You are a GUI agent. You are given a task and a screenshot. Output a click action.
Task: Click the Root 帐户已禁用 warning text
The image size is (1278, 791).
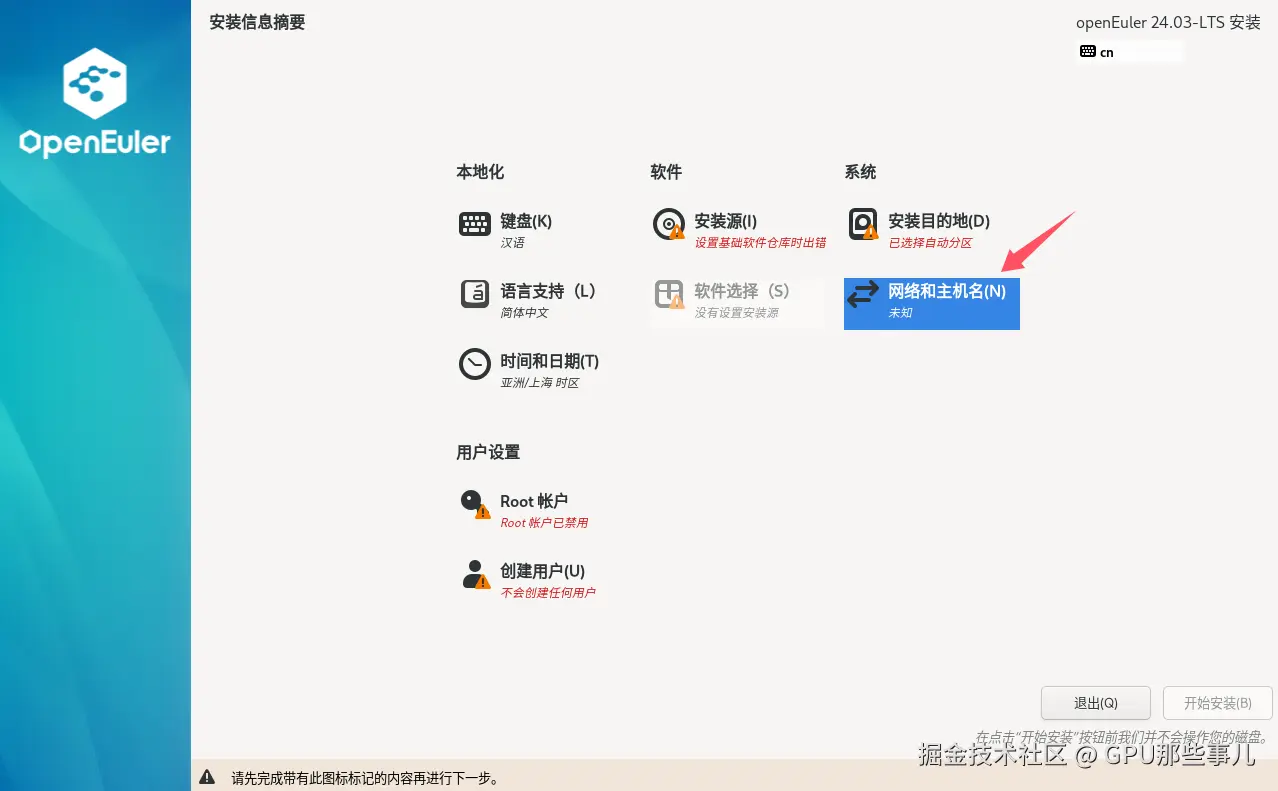(546, 522)
